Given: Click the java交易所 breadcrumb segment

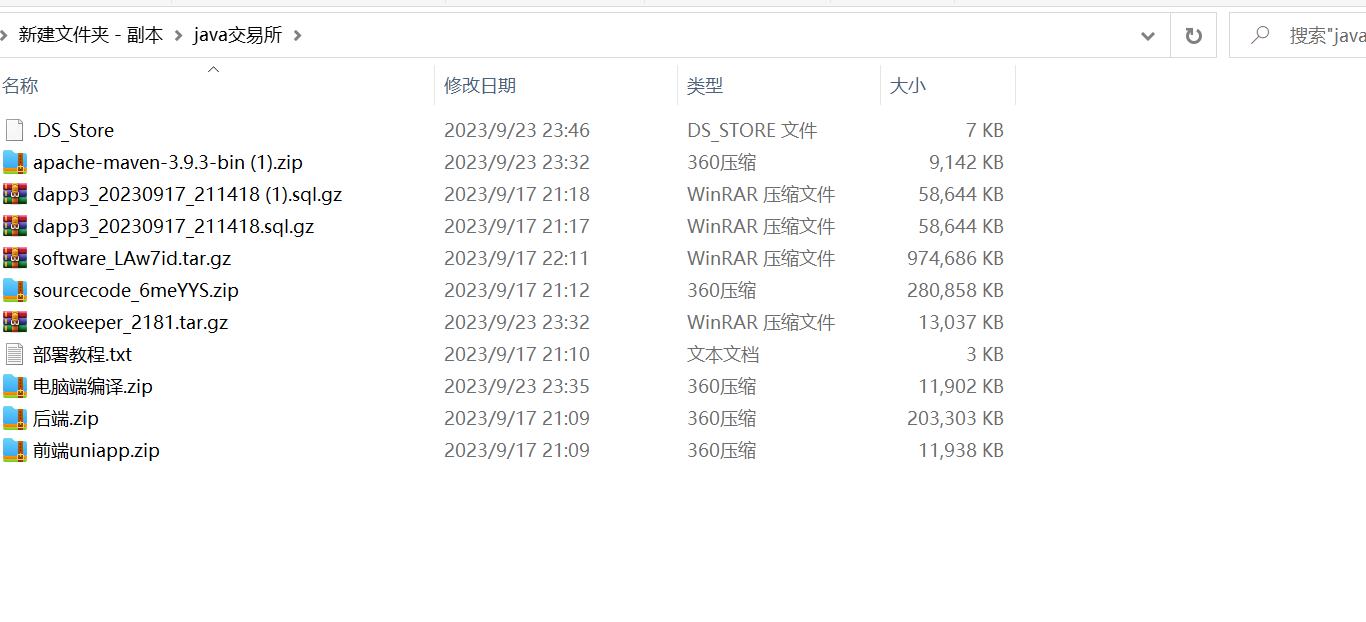Looking at the screenshot, I should coord(238,36).
